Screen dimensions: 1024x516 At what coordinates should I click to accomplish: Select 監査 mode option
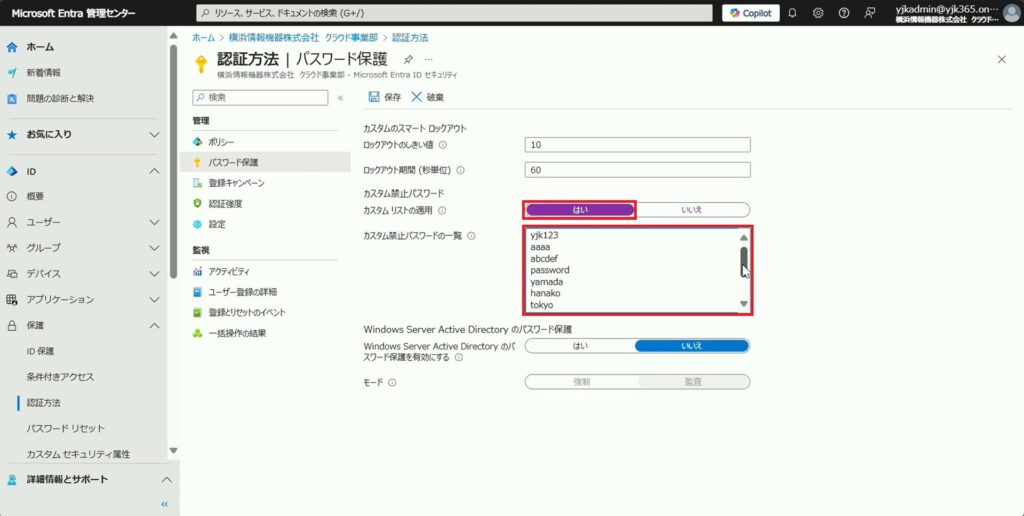(x=693, y=382)
